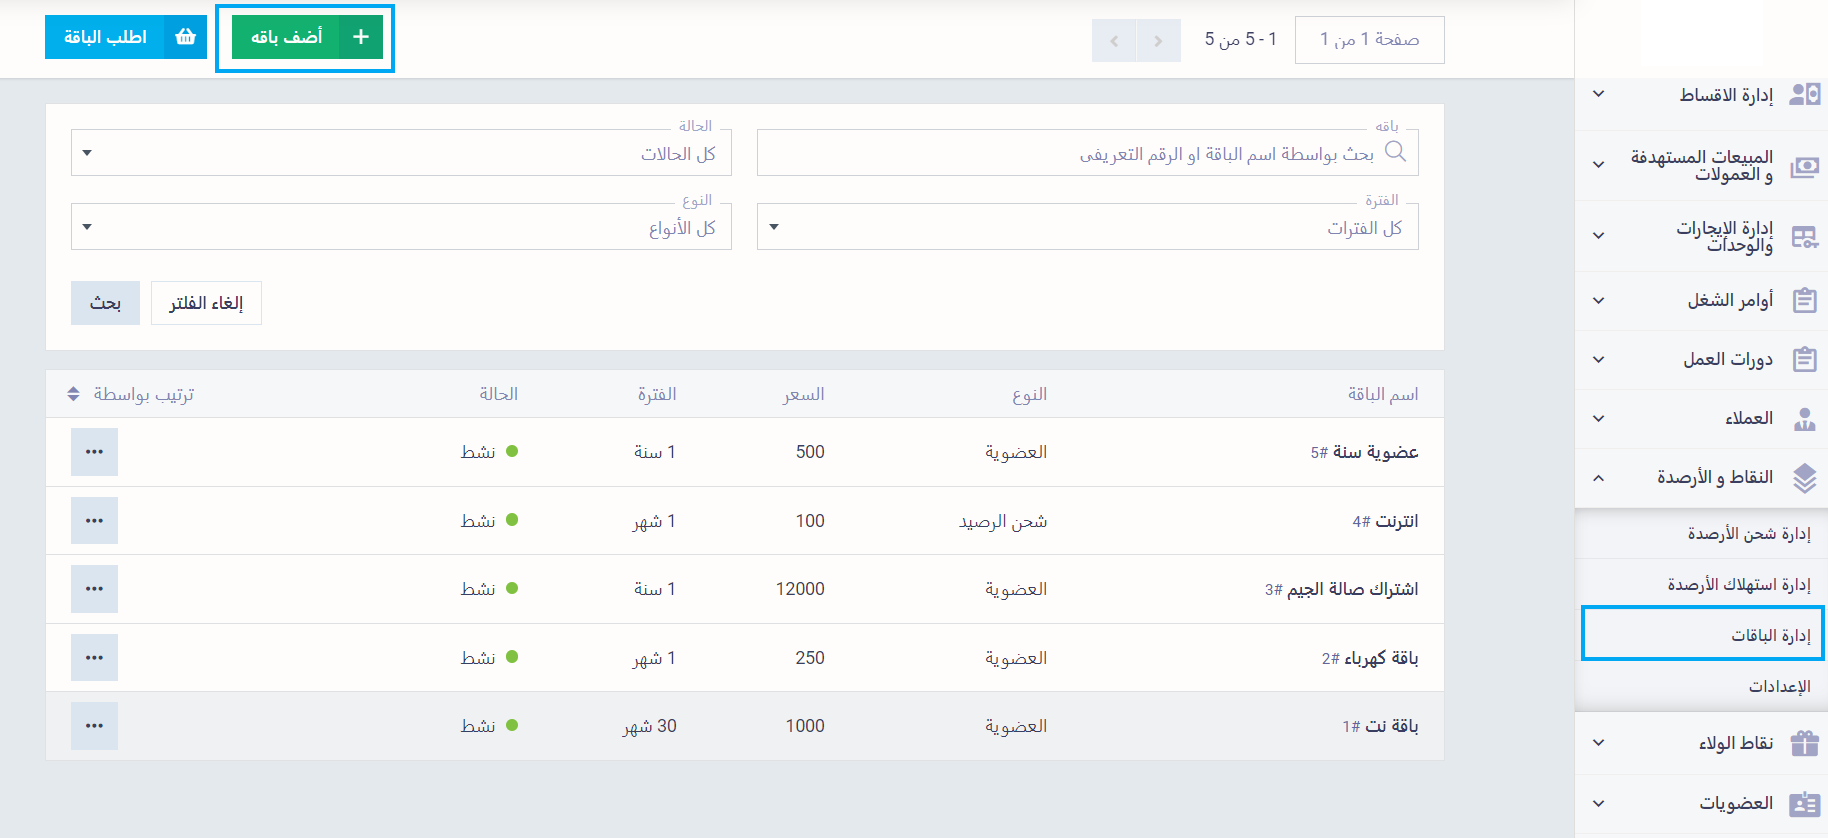Image resolution: width=1828 pixels, height=838 pixels.
Task: Open actions menu for باقة نت row
Action: (x=94, y=726)
